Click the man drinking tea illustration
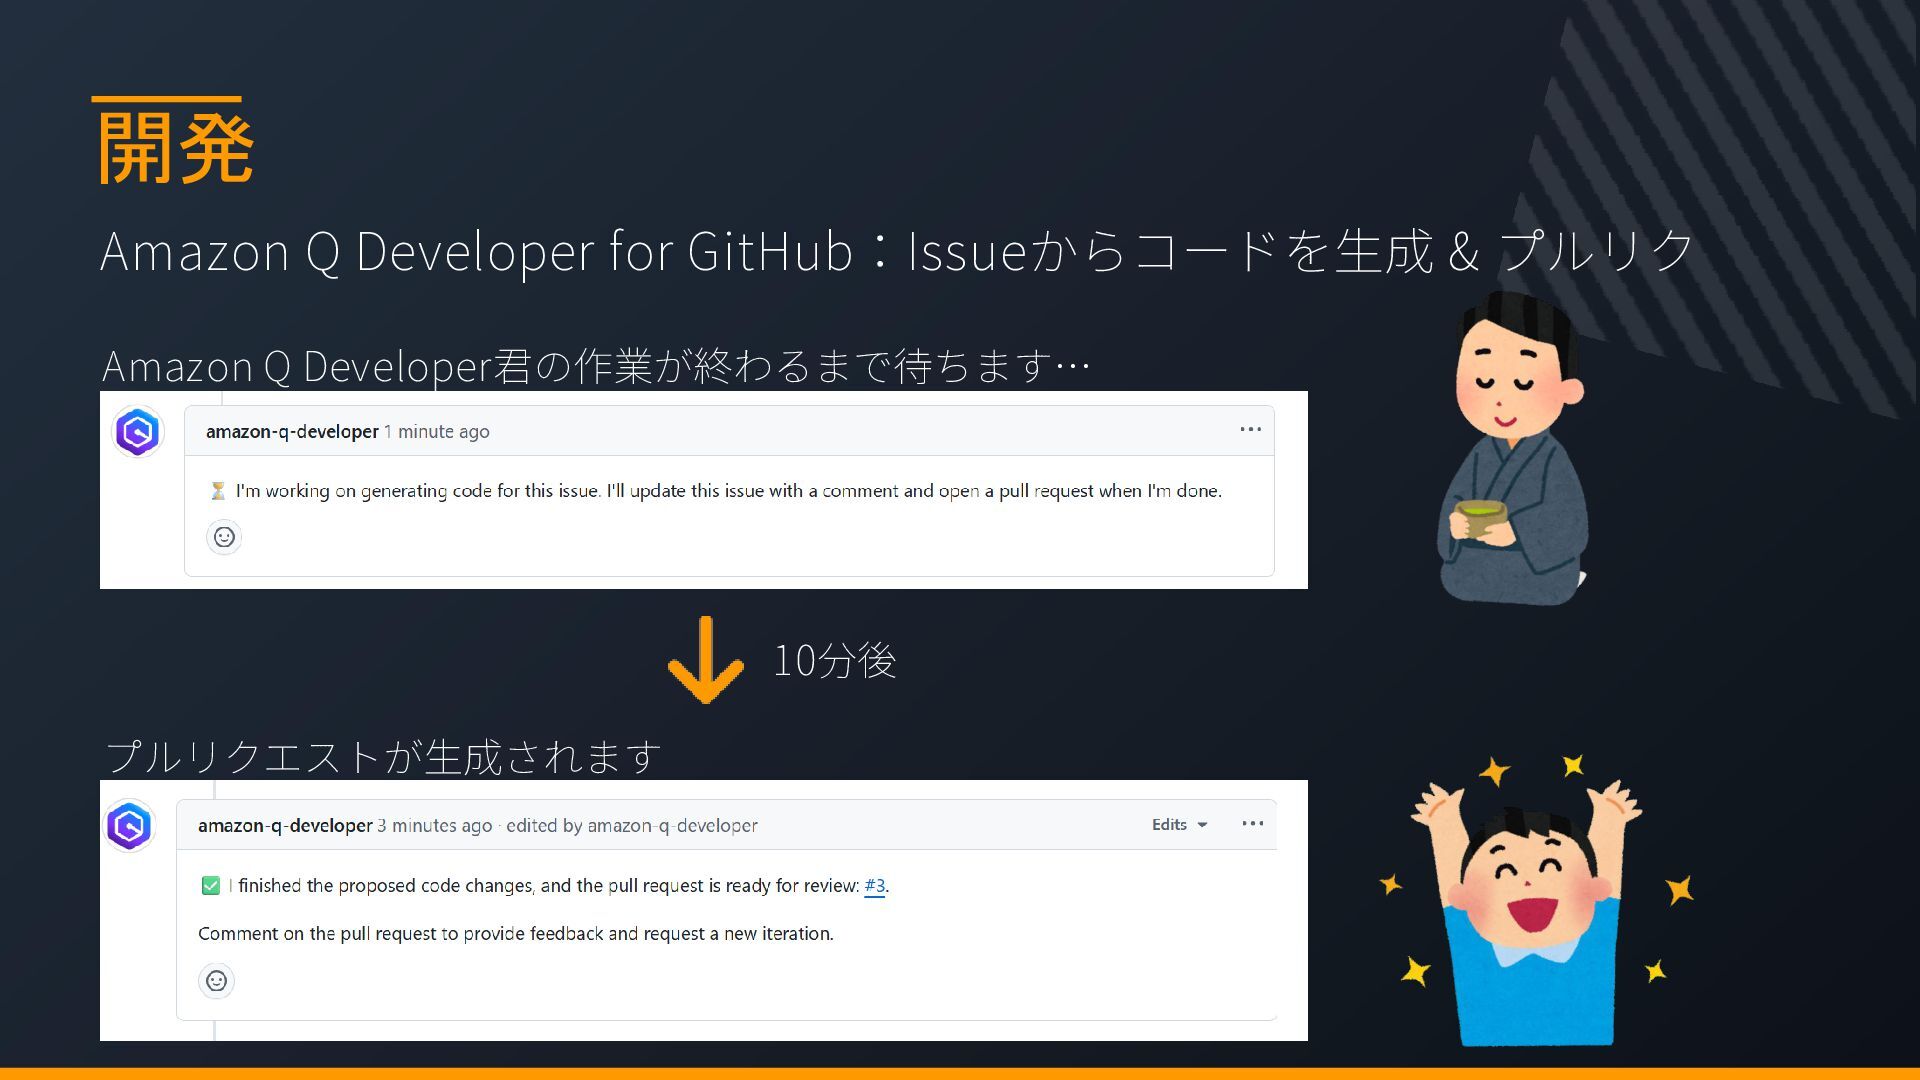The image size is (1920, 1080). [1512, 448]
